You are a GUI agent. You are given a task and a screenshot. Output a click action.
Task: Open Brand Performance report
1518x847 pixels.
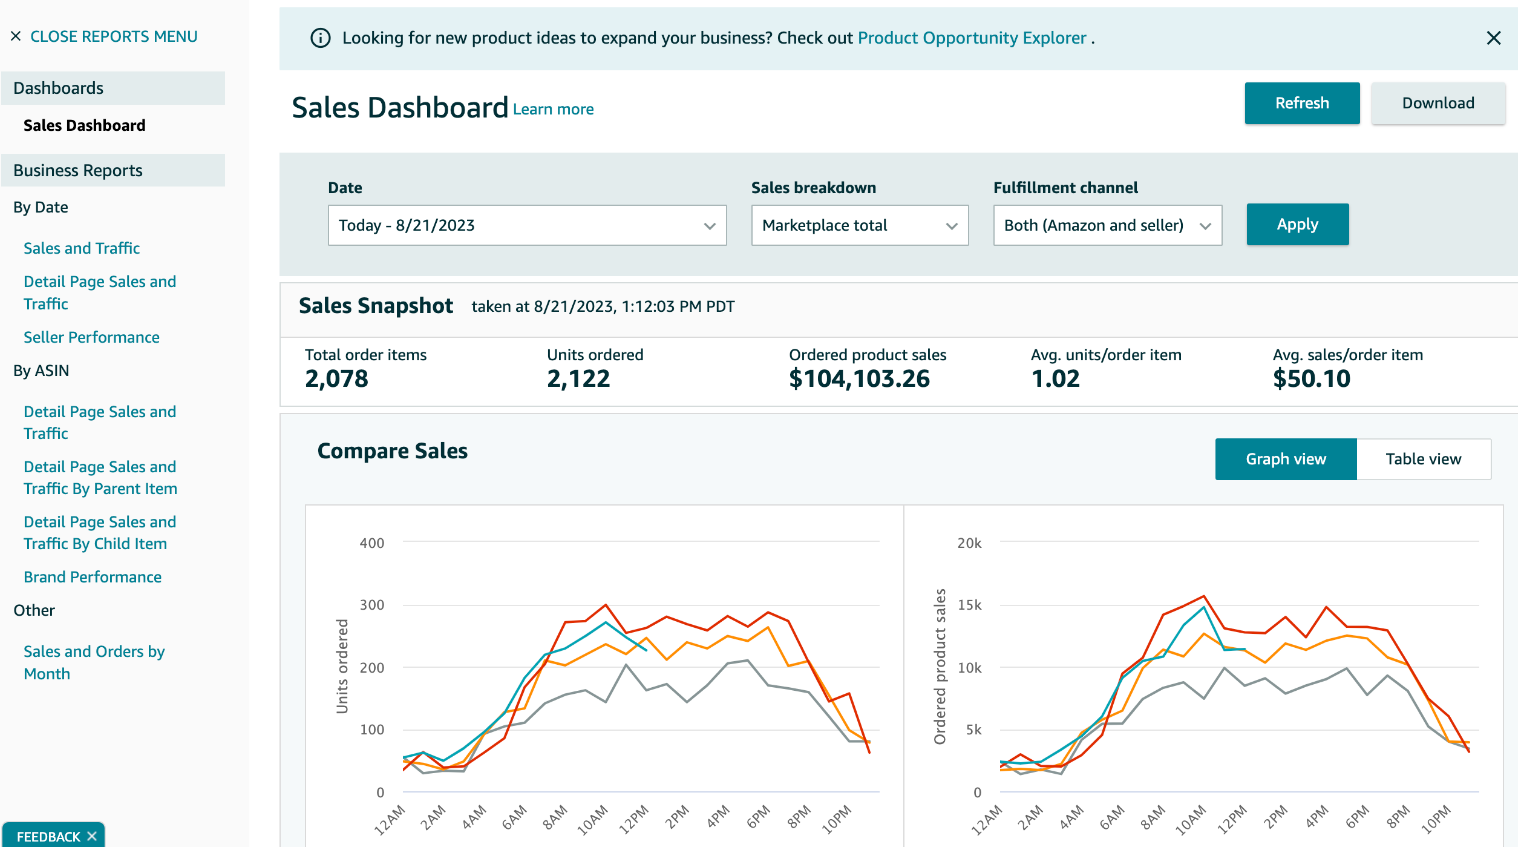[93, 577]
